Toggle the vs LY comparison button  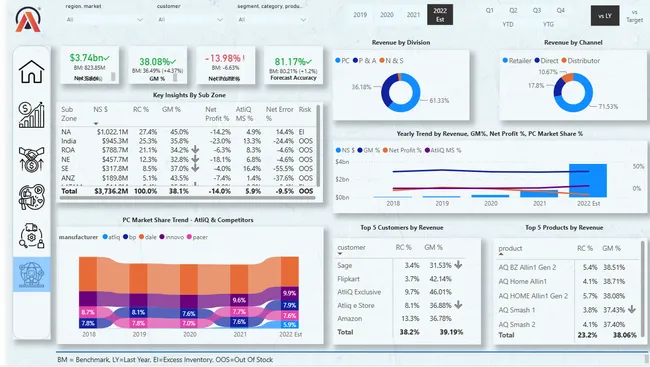(x=605, y=16)
